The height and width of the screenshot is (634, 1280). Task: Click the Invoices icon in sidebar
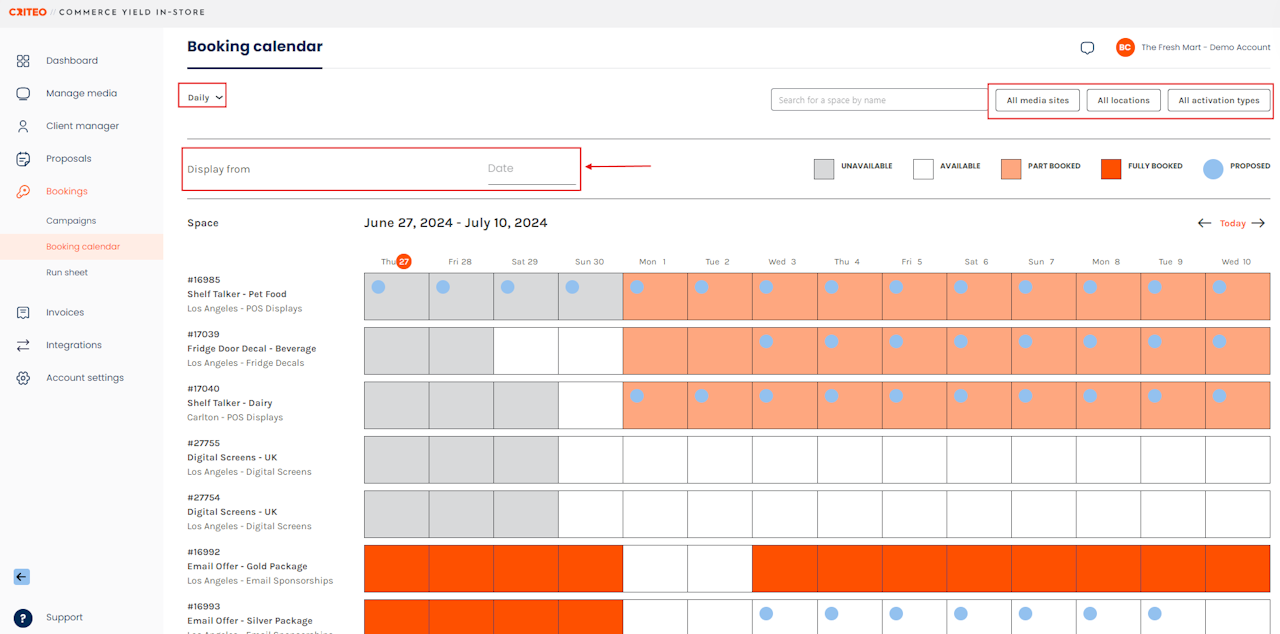23,313
